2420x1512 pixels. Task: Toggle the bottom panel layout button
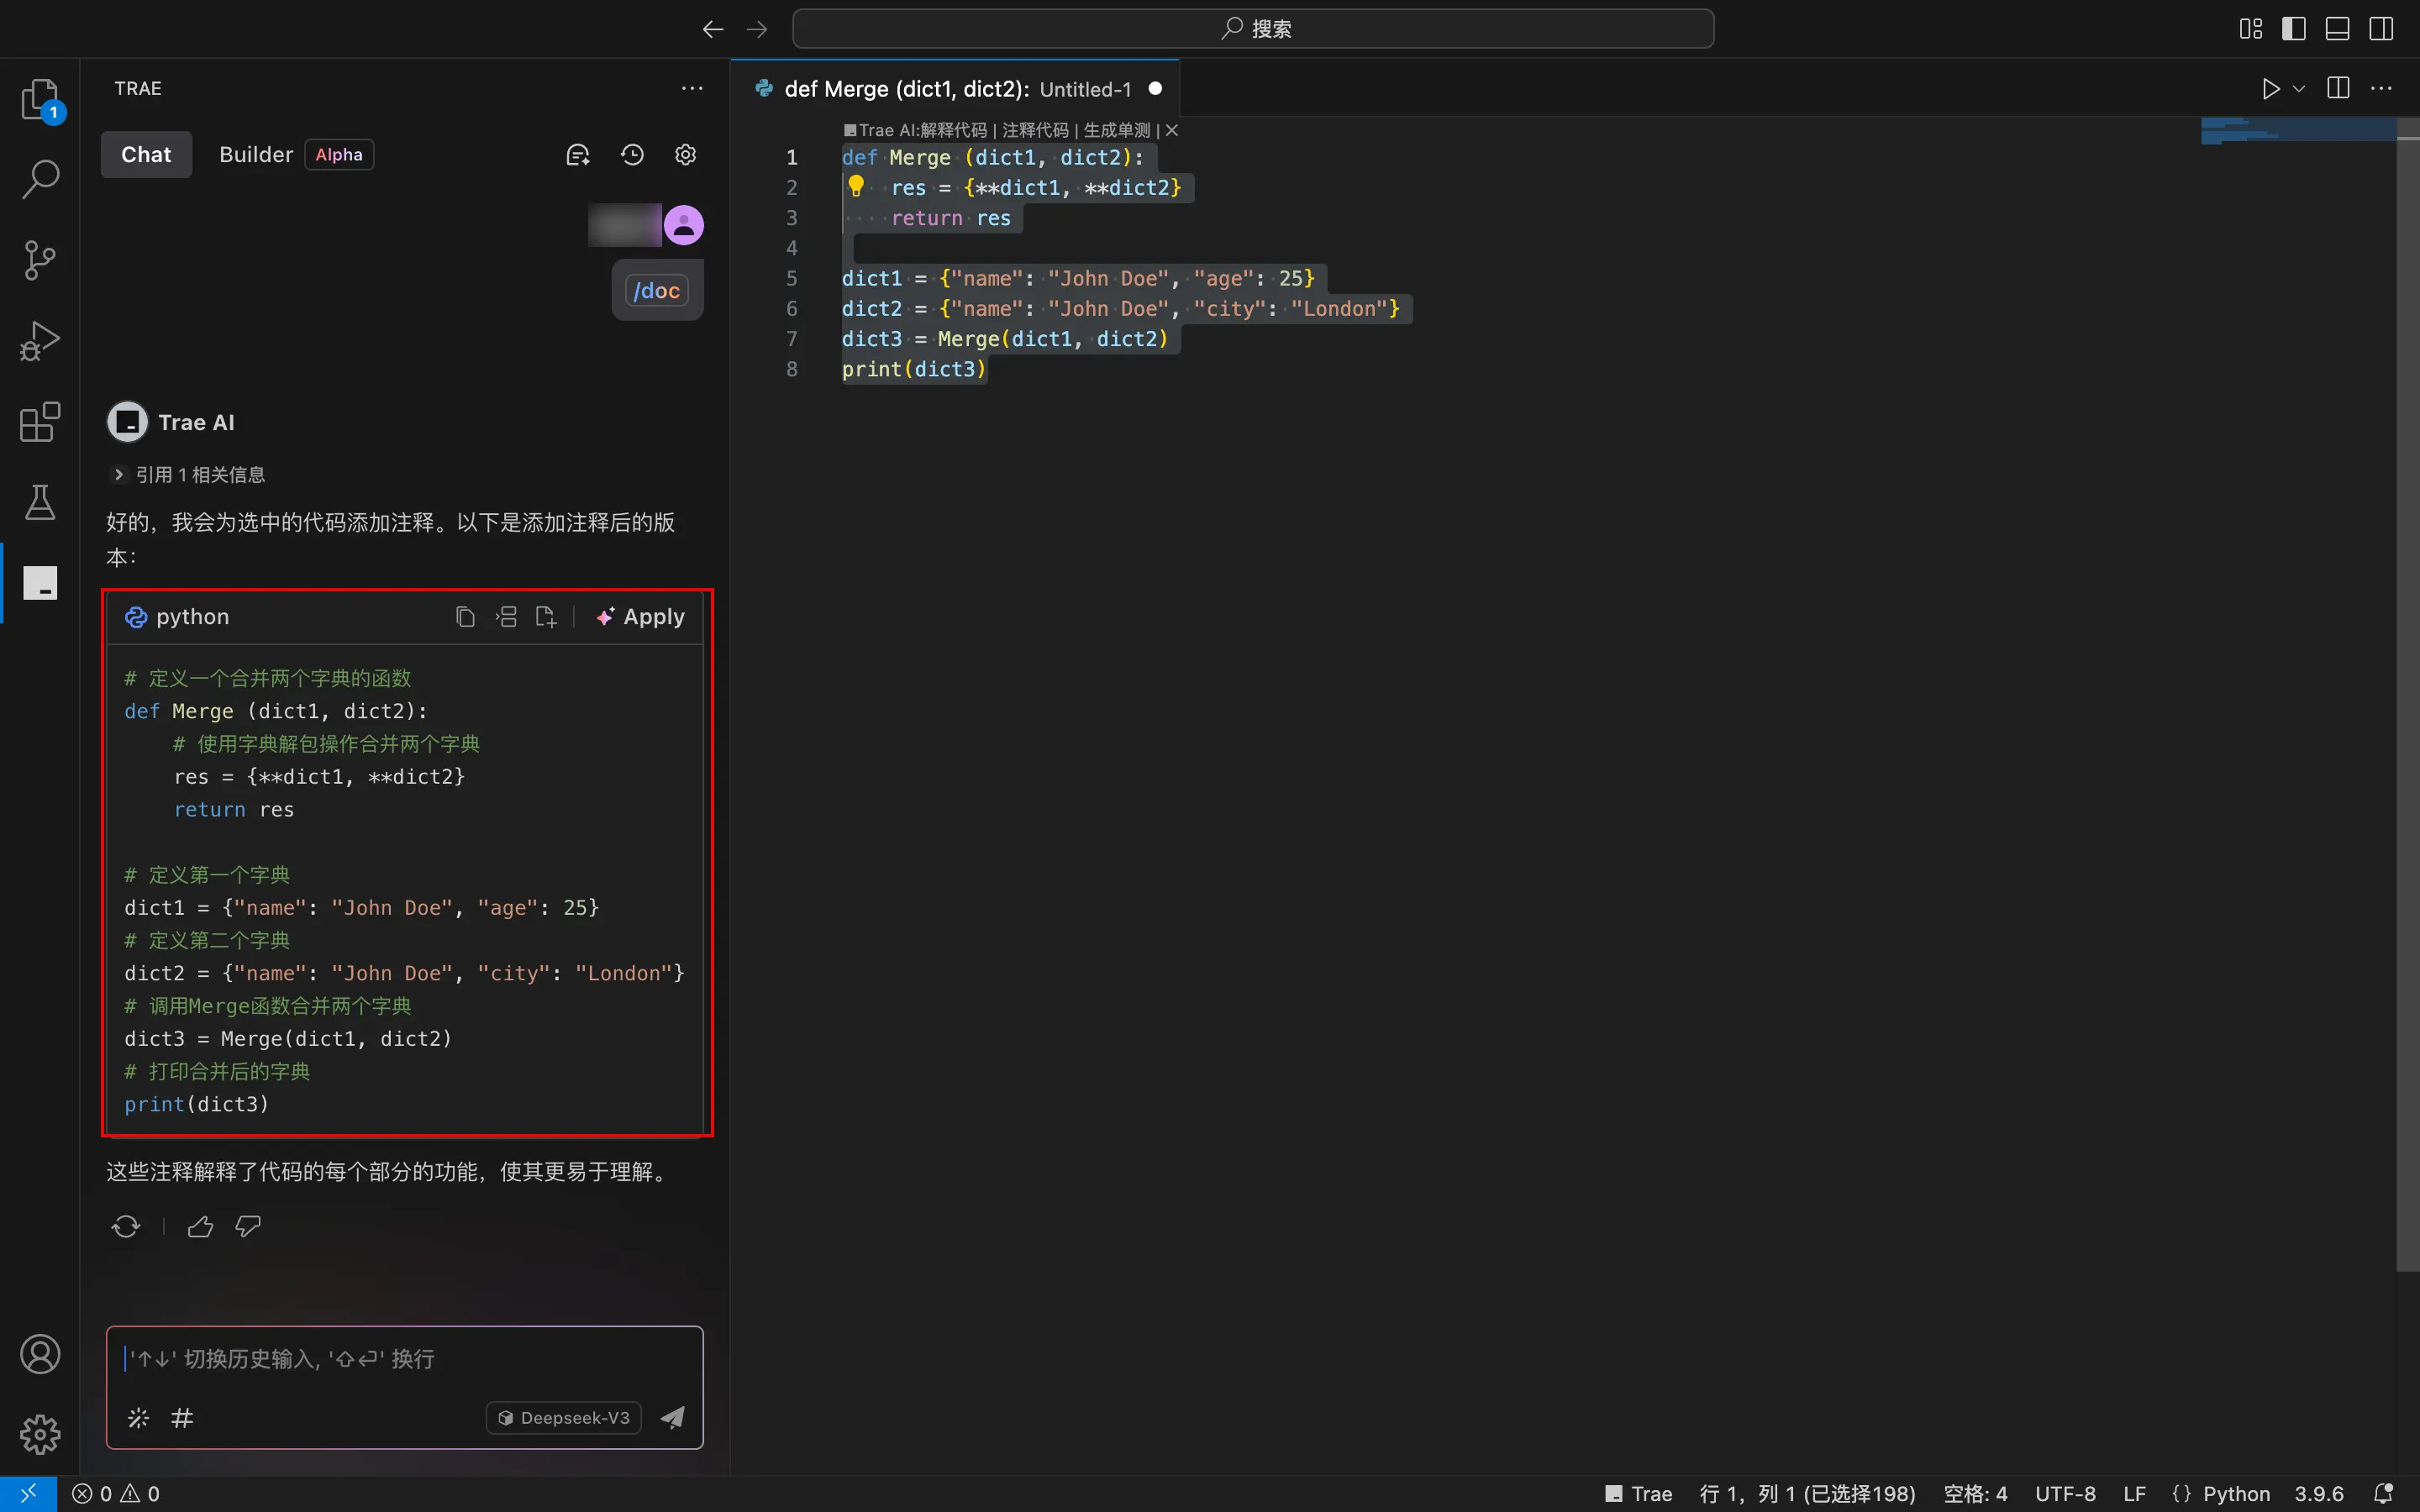tap(2337, 29)
